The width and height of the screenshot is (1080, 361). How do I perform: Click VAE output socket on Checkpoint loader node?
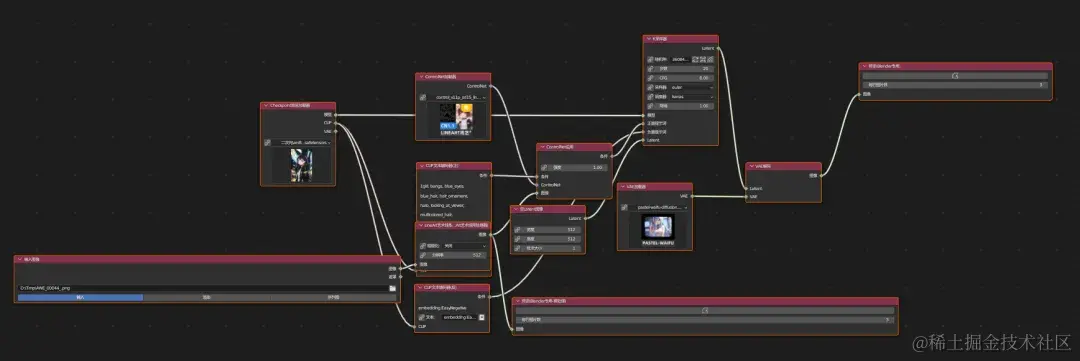(335, 131)
